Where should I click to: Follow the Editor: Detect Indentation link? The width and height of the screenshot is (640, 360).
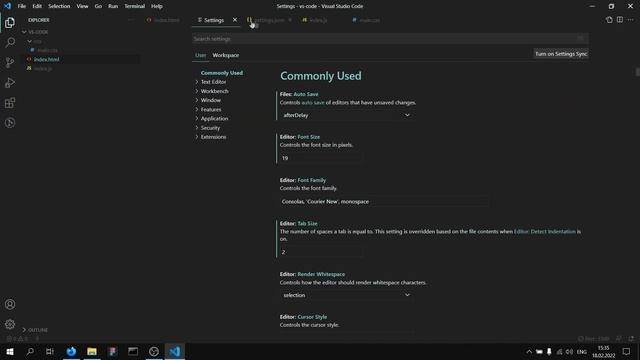[x=544, y=231]
